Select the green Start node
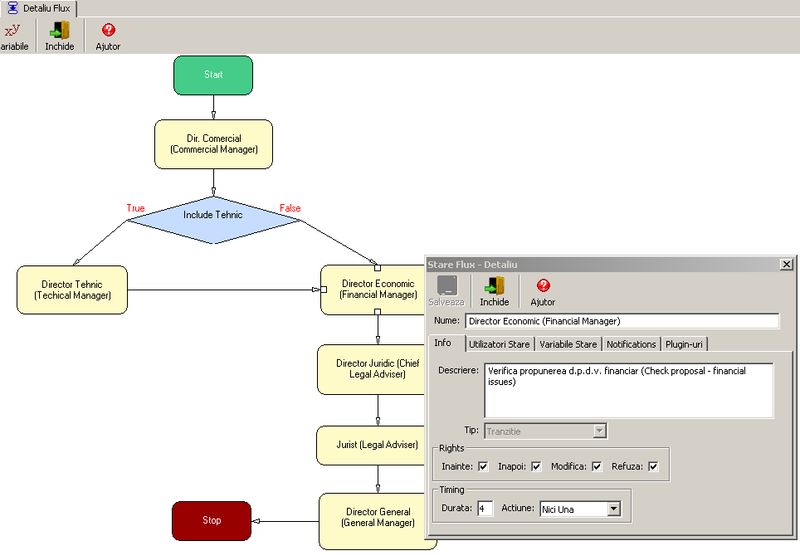800x555 pixels. pyautogui.click(x=213, y=75)
